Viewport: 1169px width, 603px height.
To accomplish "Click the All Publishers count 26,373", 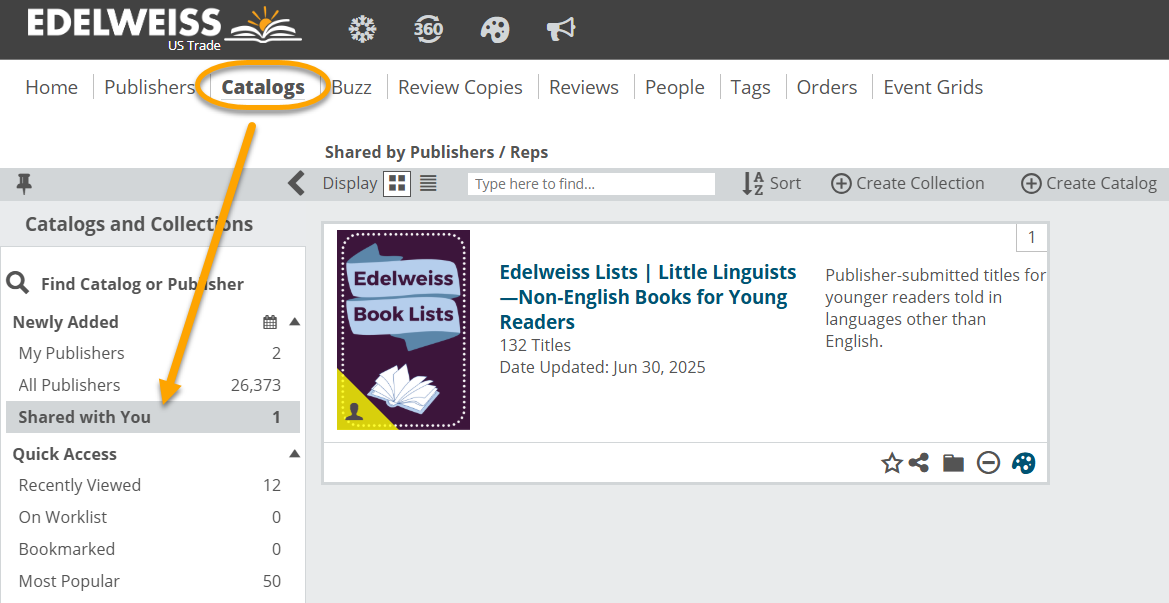I will 256,385.
